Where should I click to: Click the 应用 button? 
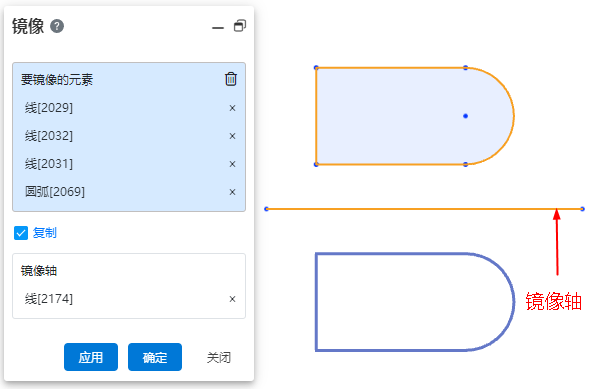tap(91, 357)
